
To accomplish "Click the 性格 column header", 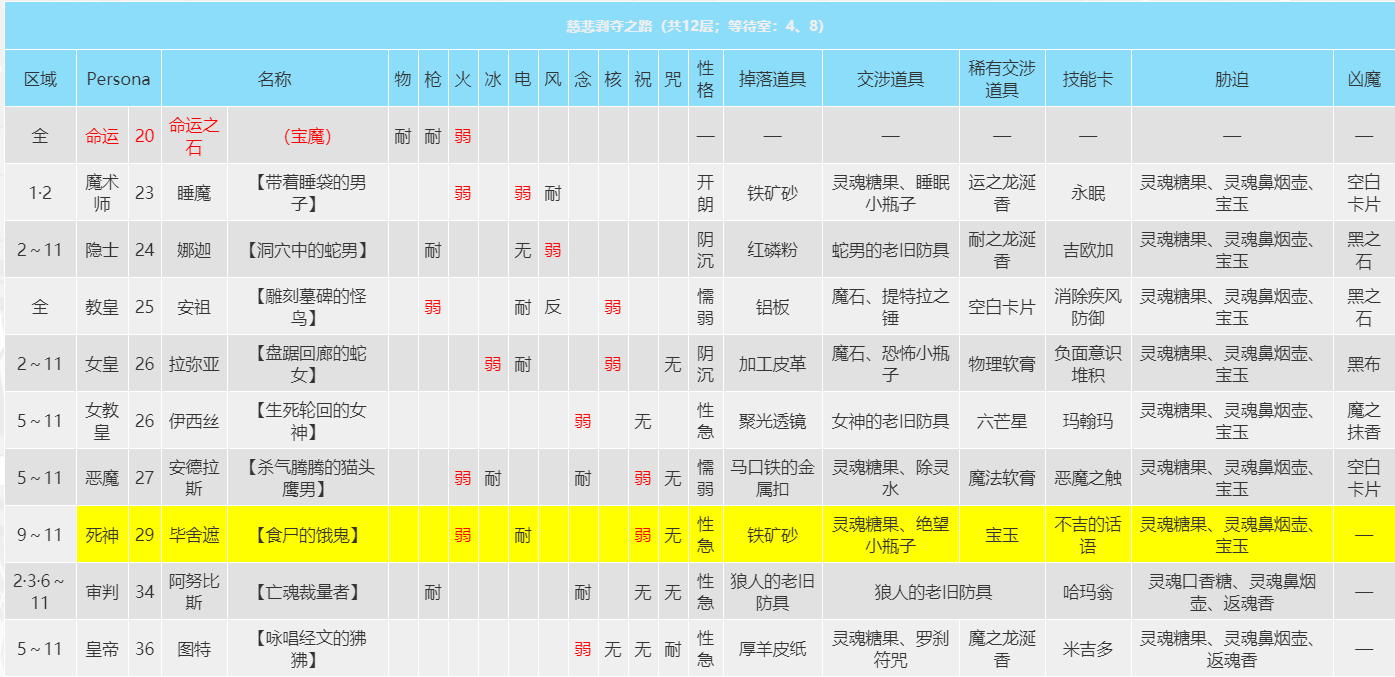I will (x=705, y=79).
